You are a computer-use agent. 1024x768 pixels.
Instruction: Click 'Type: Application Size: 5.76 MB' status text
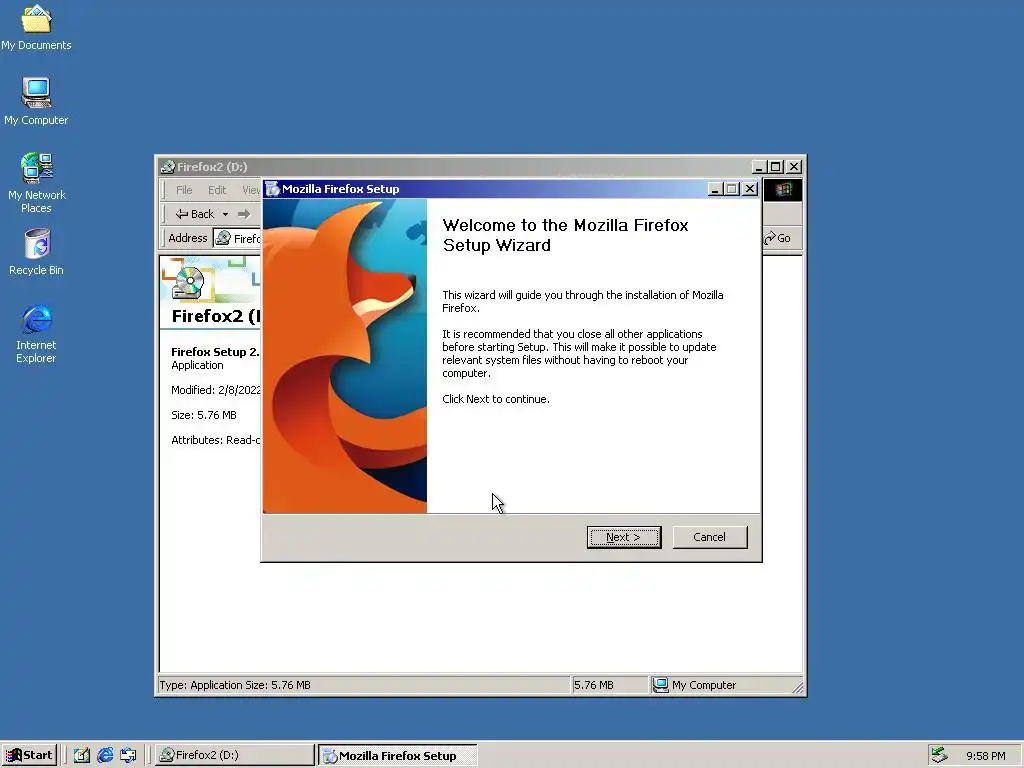pos(235,685)
